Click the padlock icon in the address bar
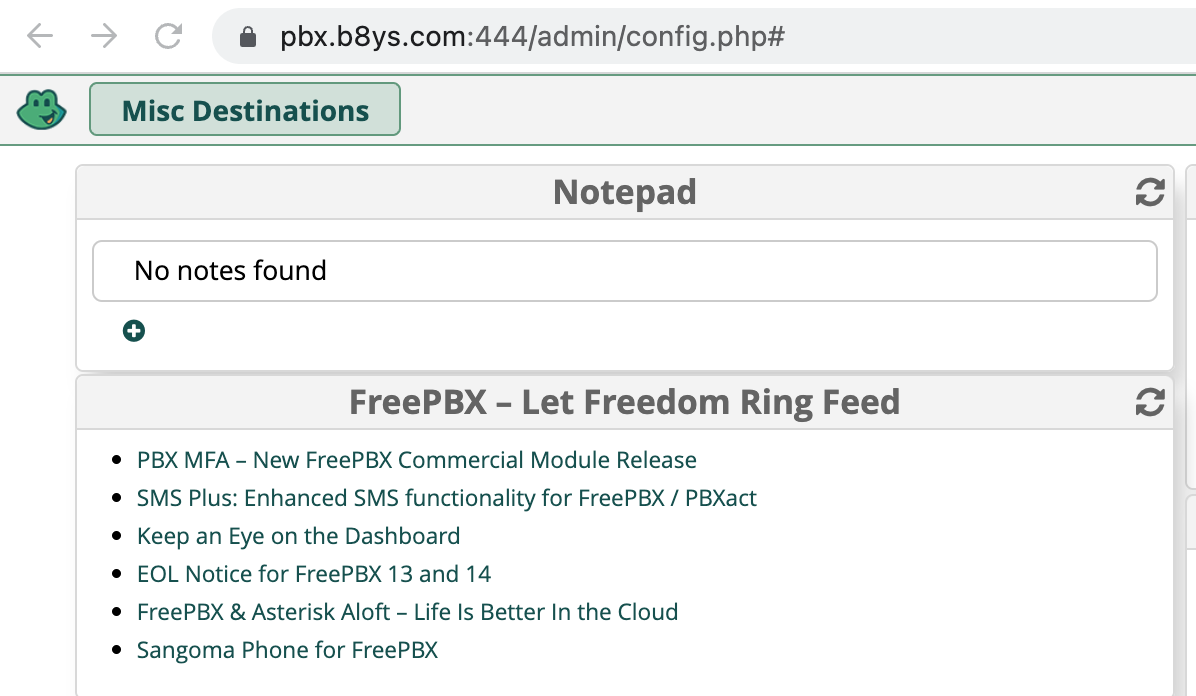 click(x=249, y=38)
